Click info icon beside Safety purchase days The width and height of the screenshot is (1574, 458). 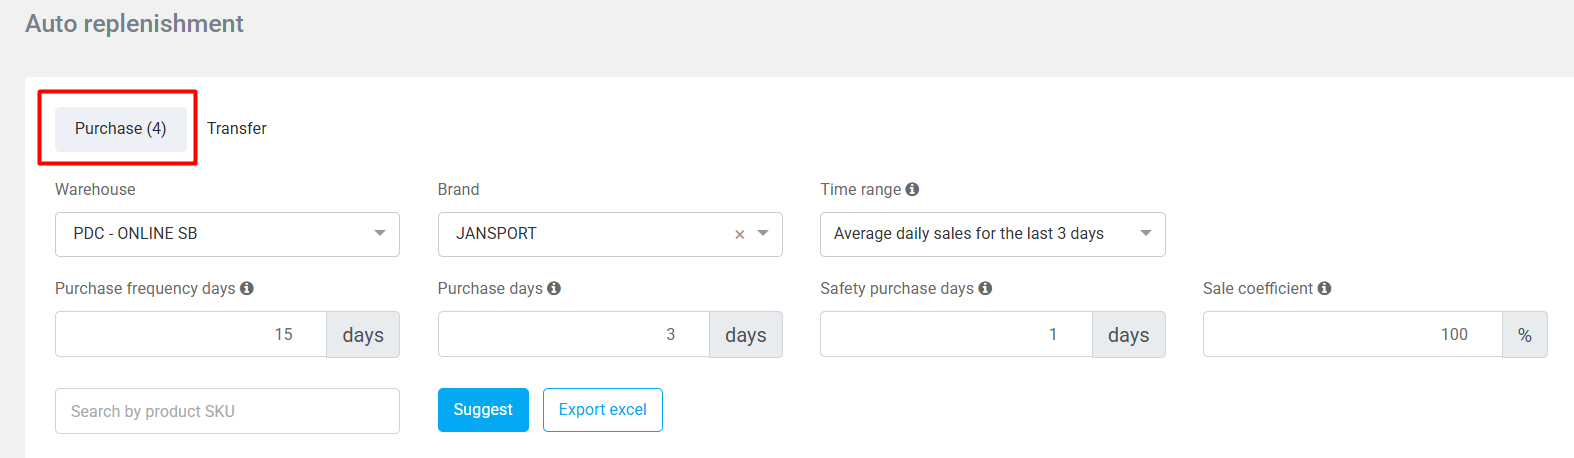point(985,288)
